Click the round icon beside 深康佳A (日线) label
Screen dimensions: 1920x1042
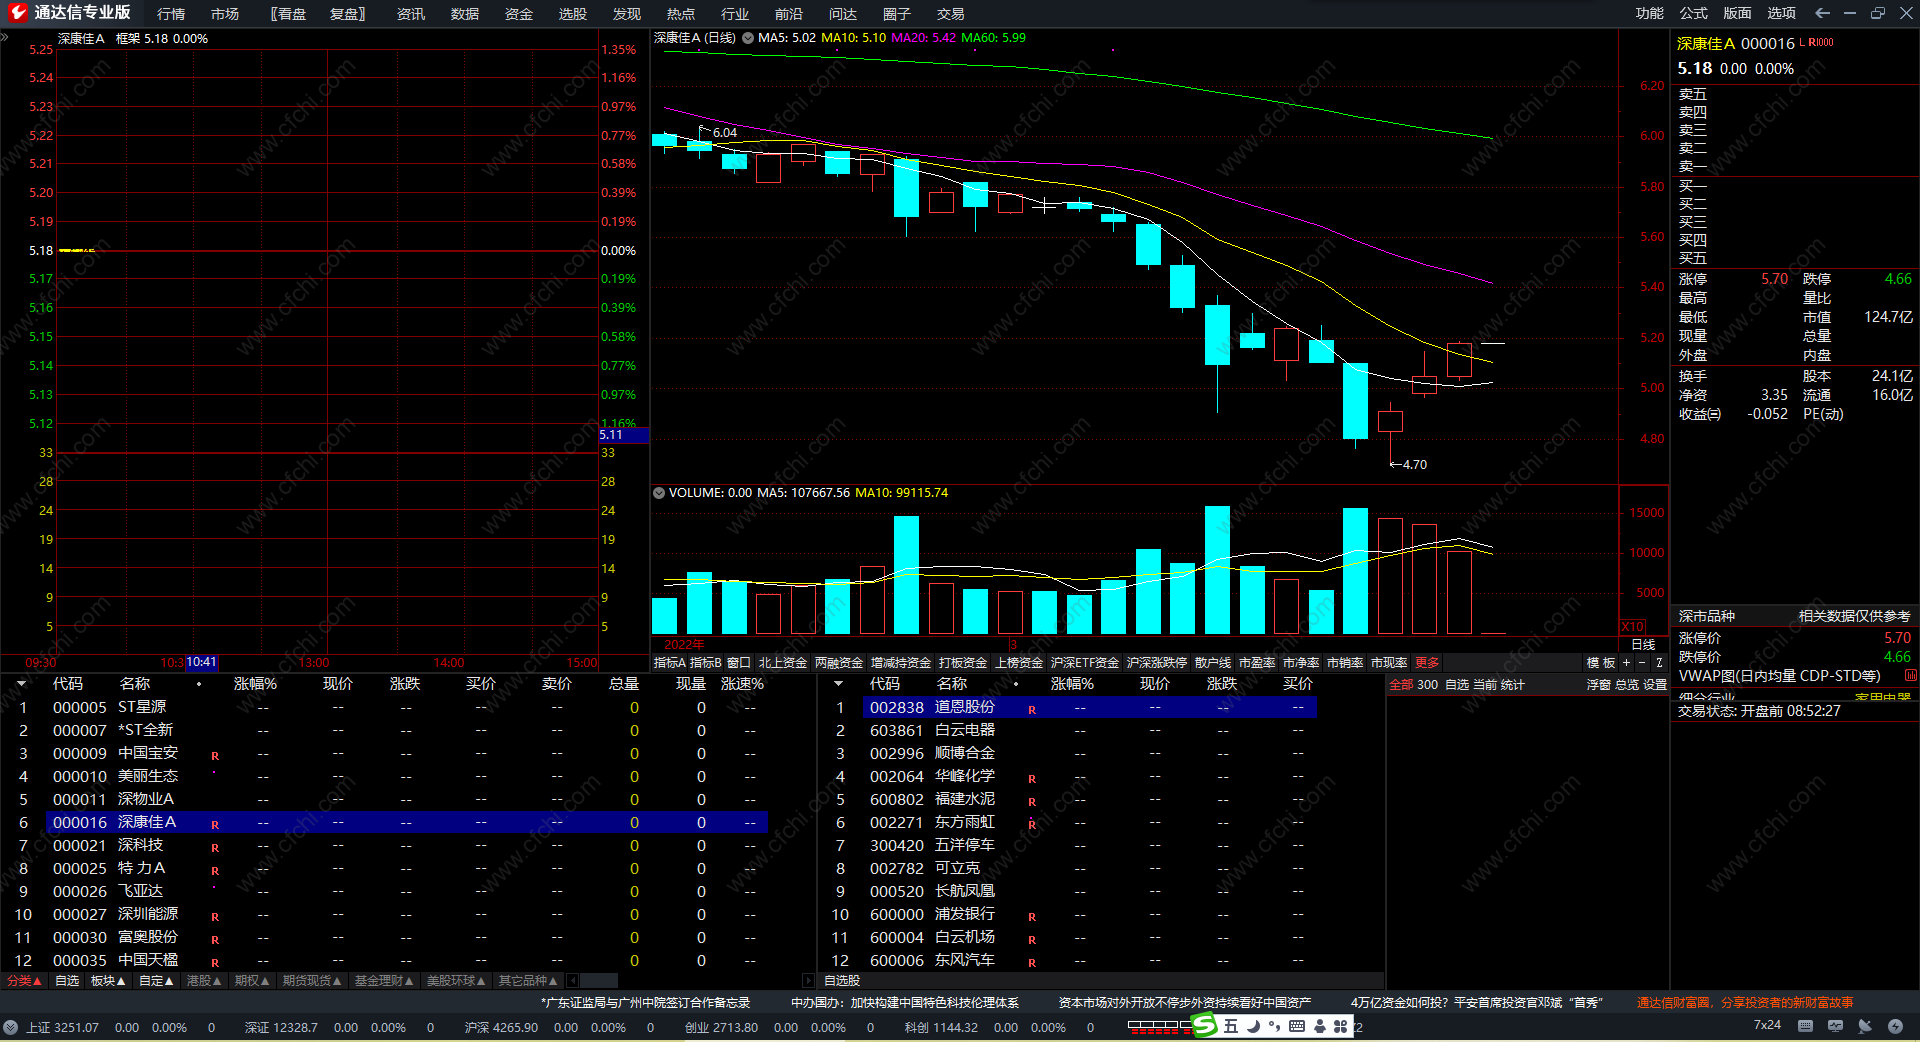[x=747, y=38]
